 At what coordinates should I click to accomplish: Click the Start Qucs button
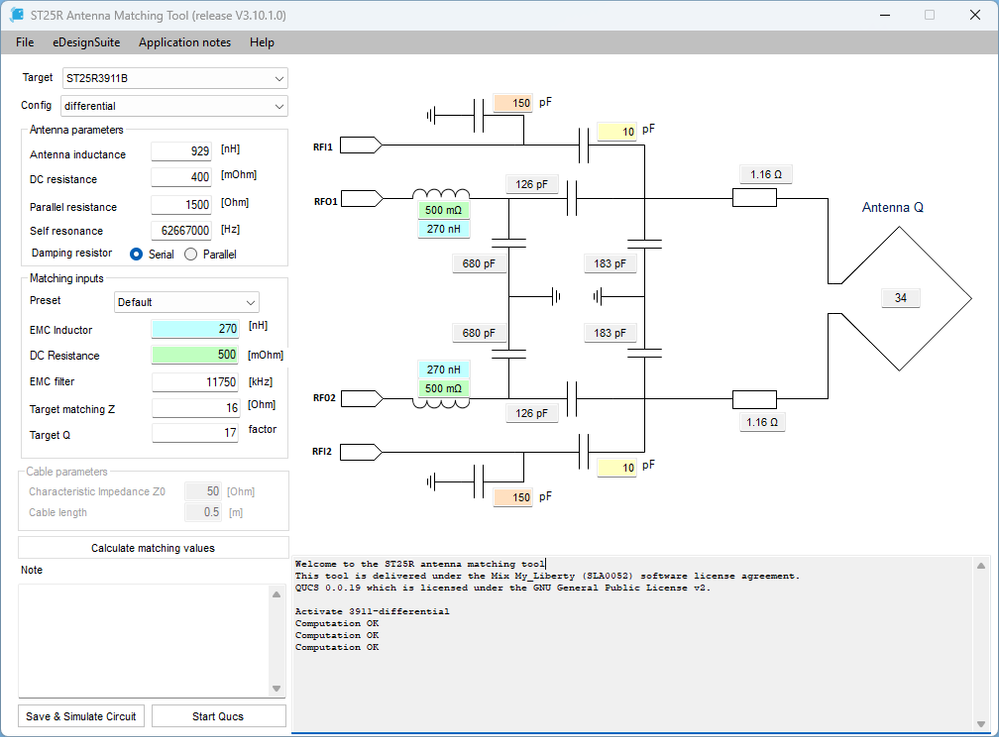click(218, 716)
